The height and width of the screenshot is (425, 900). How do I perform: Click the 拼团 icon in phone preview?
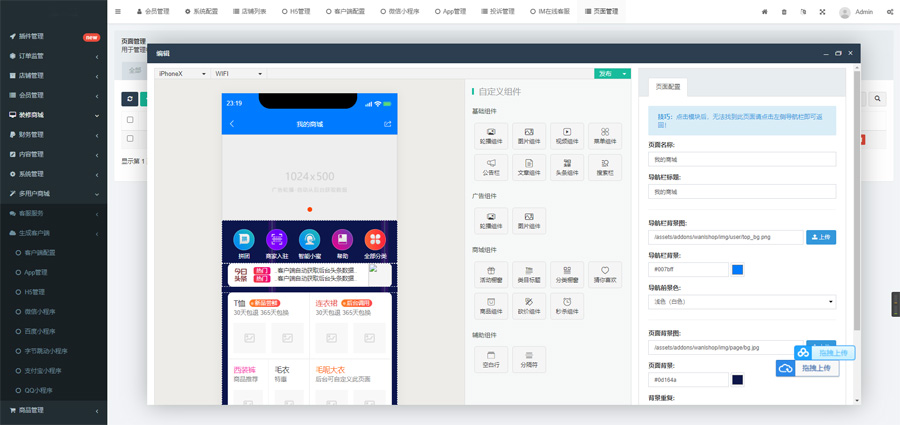pos(242,240)
